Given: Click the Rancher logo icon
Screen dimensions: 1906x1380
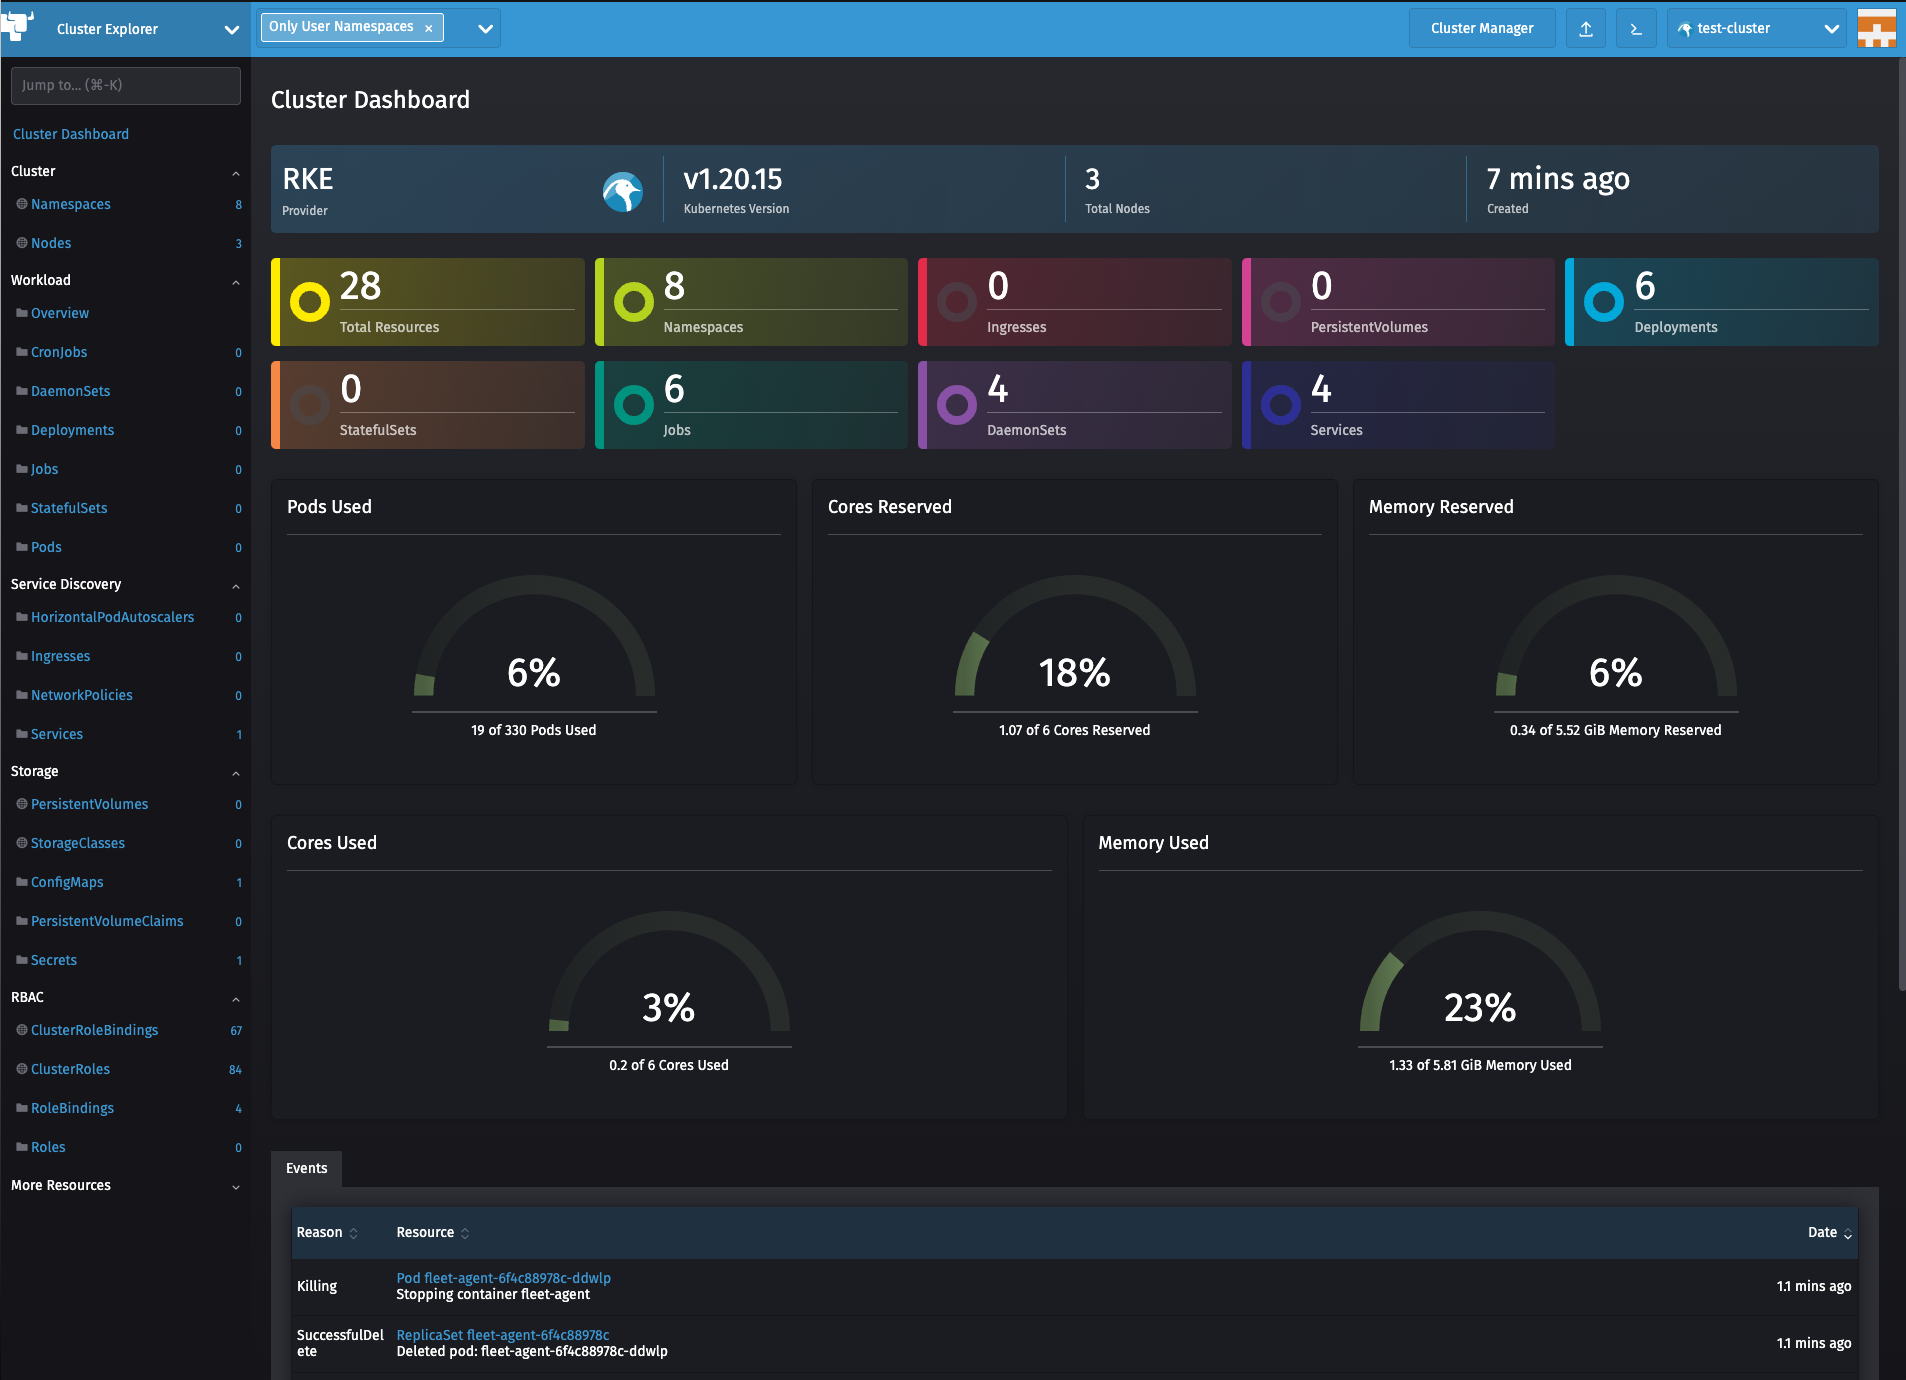Looking at the screenshot, I should (x=18, y=27).
